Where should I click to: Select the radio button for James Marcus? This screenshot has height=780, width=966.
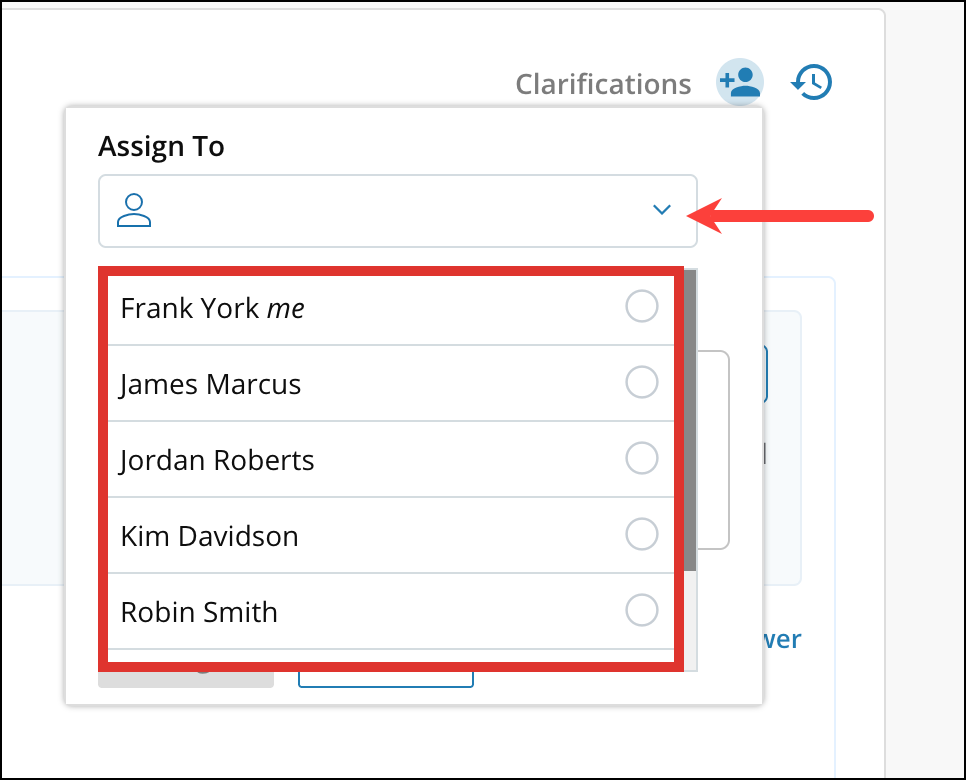click(x=641, y=383)
